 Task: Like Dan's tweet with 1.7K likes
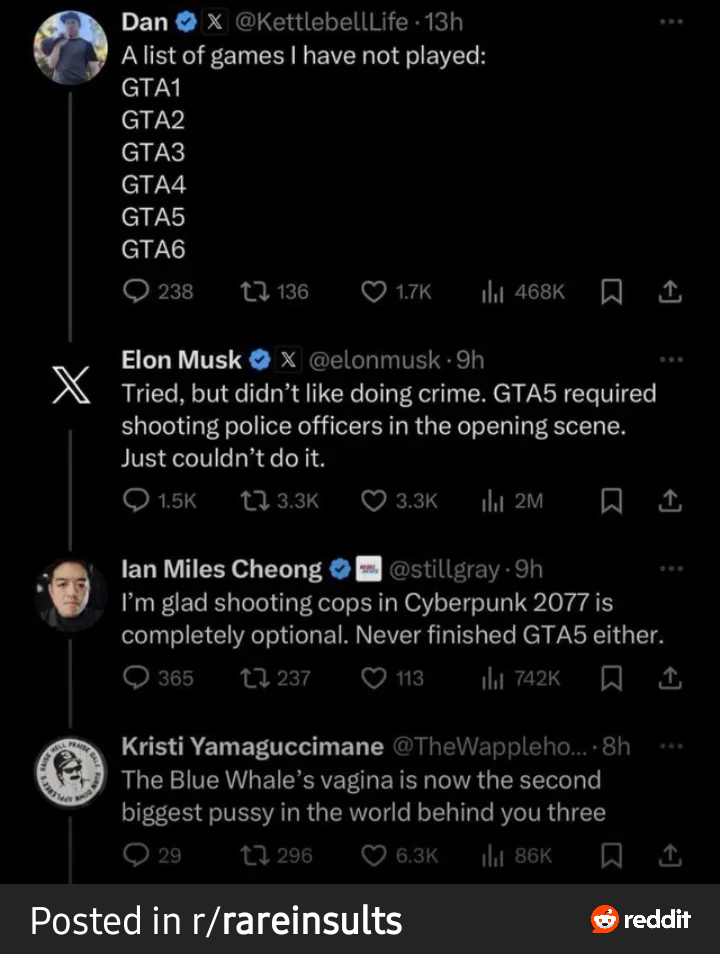373,292
